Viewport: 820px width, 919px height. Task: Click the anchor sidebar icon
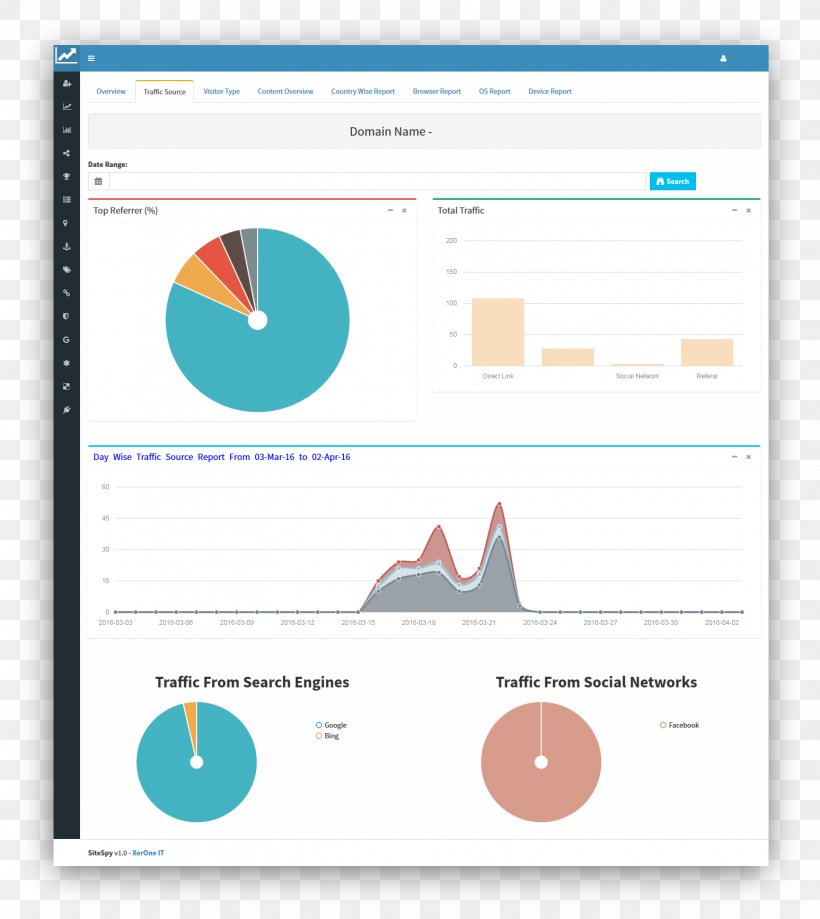[x=67, y=246]
